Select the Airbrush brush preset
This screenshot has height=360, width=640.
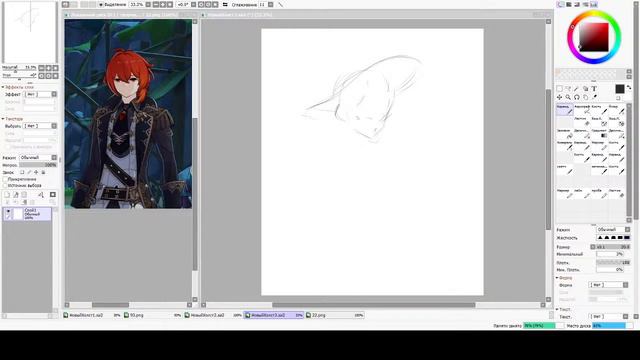(582, 109)
